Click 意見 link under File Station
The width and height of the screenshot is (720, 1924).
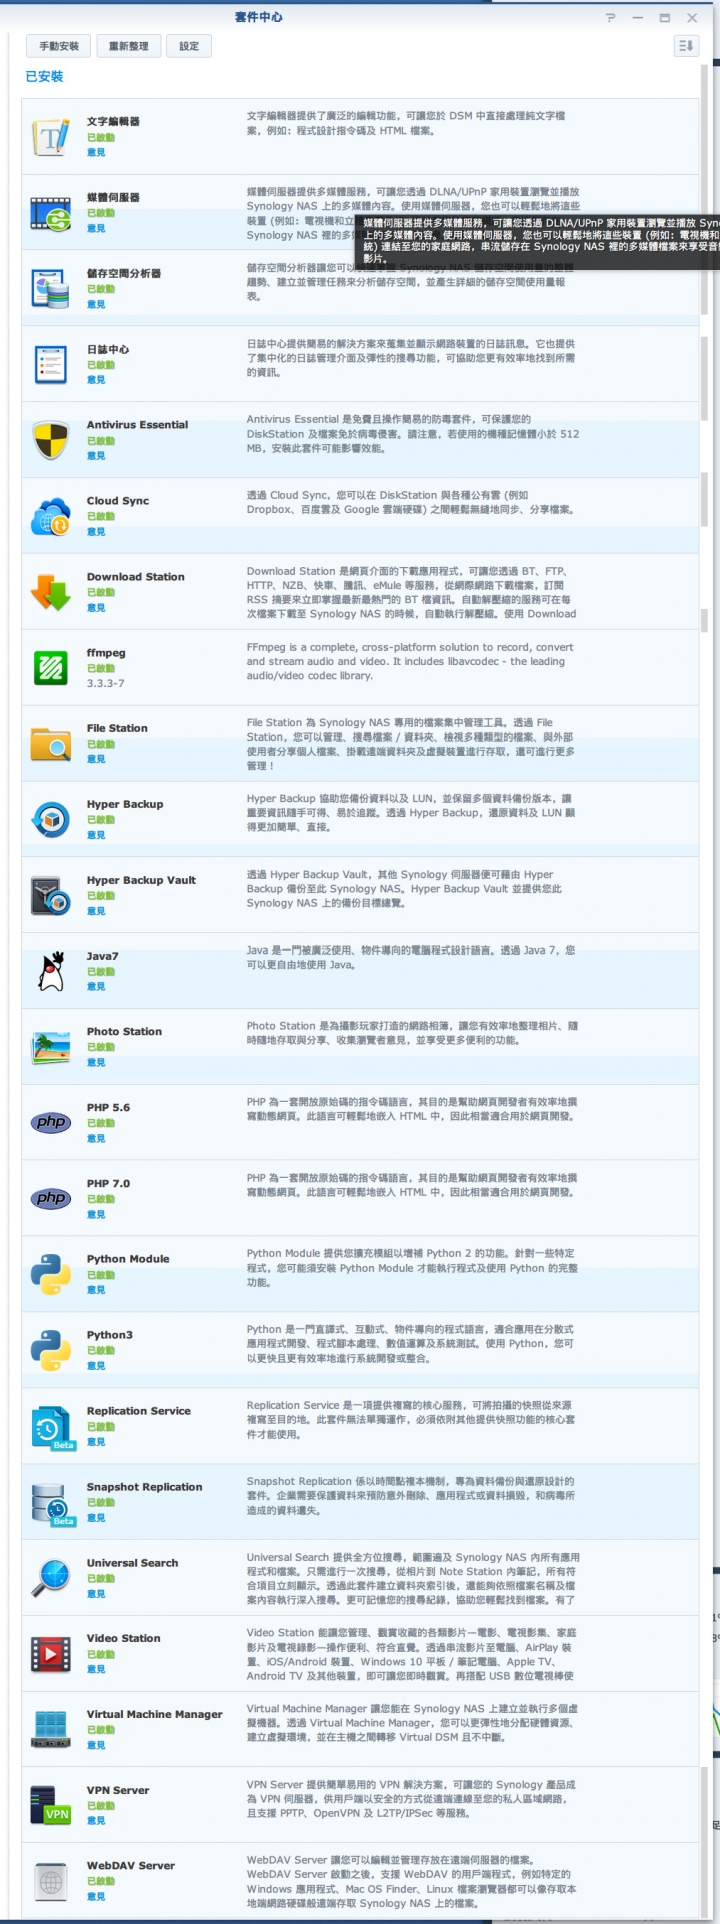(96, 759)
